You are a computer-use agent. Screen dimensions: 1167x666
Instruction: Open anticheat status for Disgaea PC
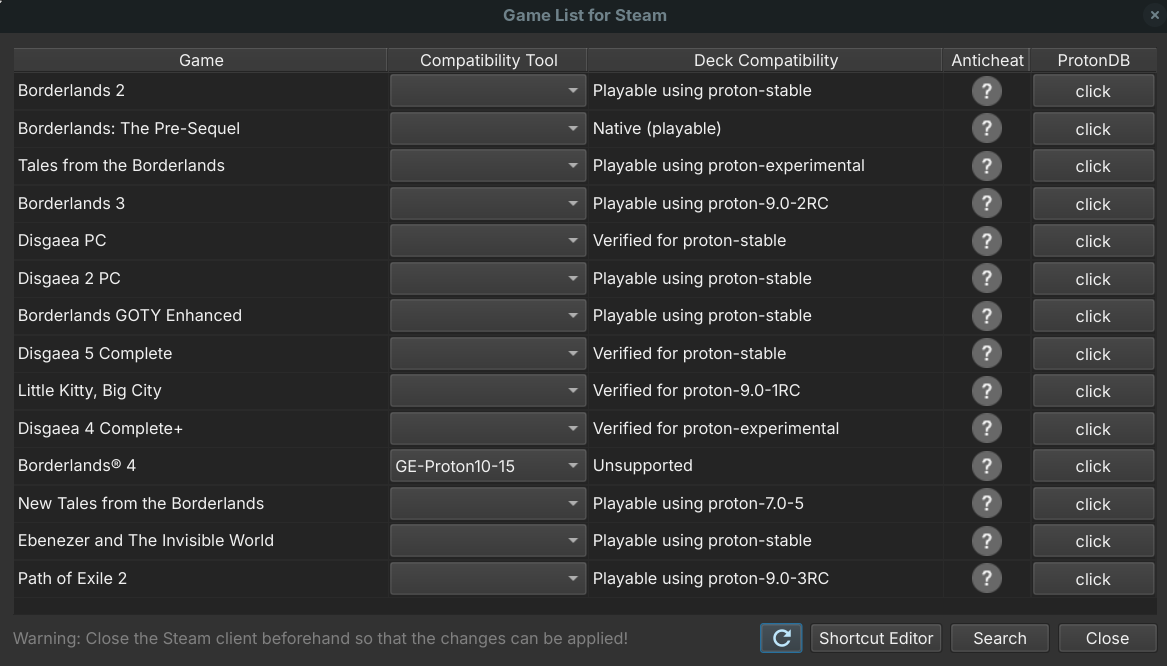pos(986,241)
